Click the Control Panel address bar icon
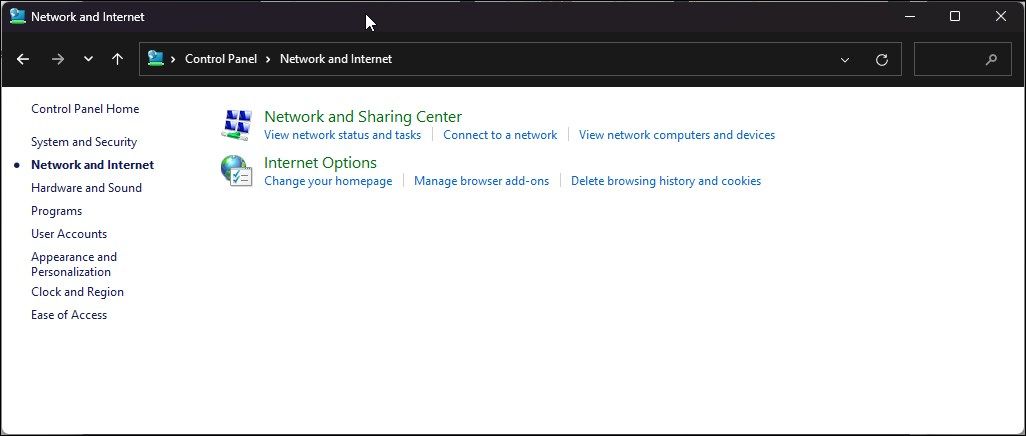 tap(156, 59)
